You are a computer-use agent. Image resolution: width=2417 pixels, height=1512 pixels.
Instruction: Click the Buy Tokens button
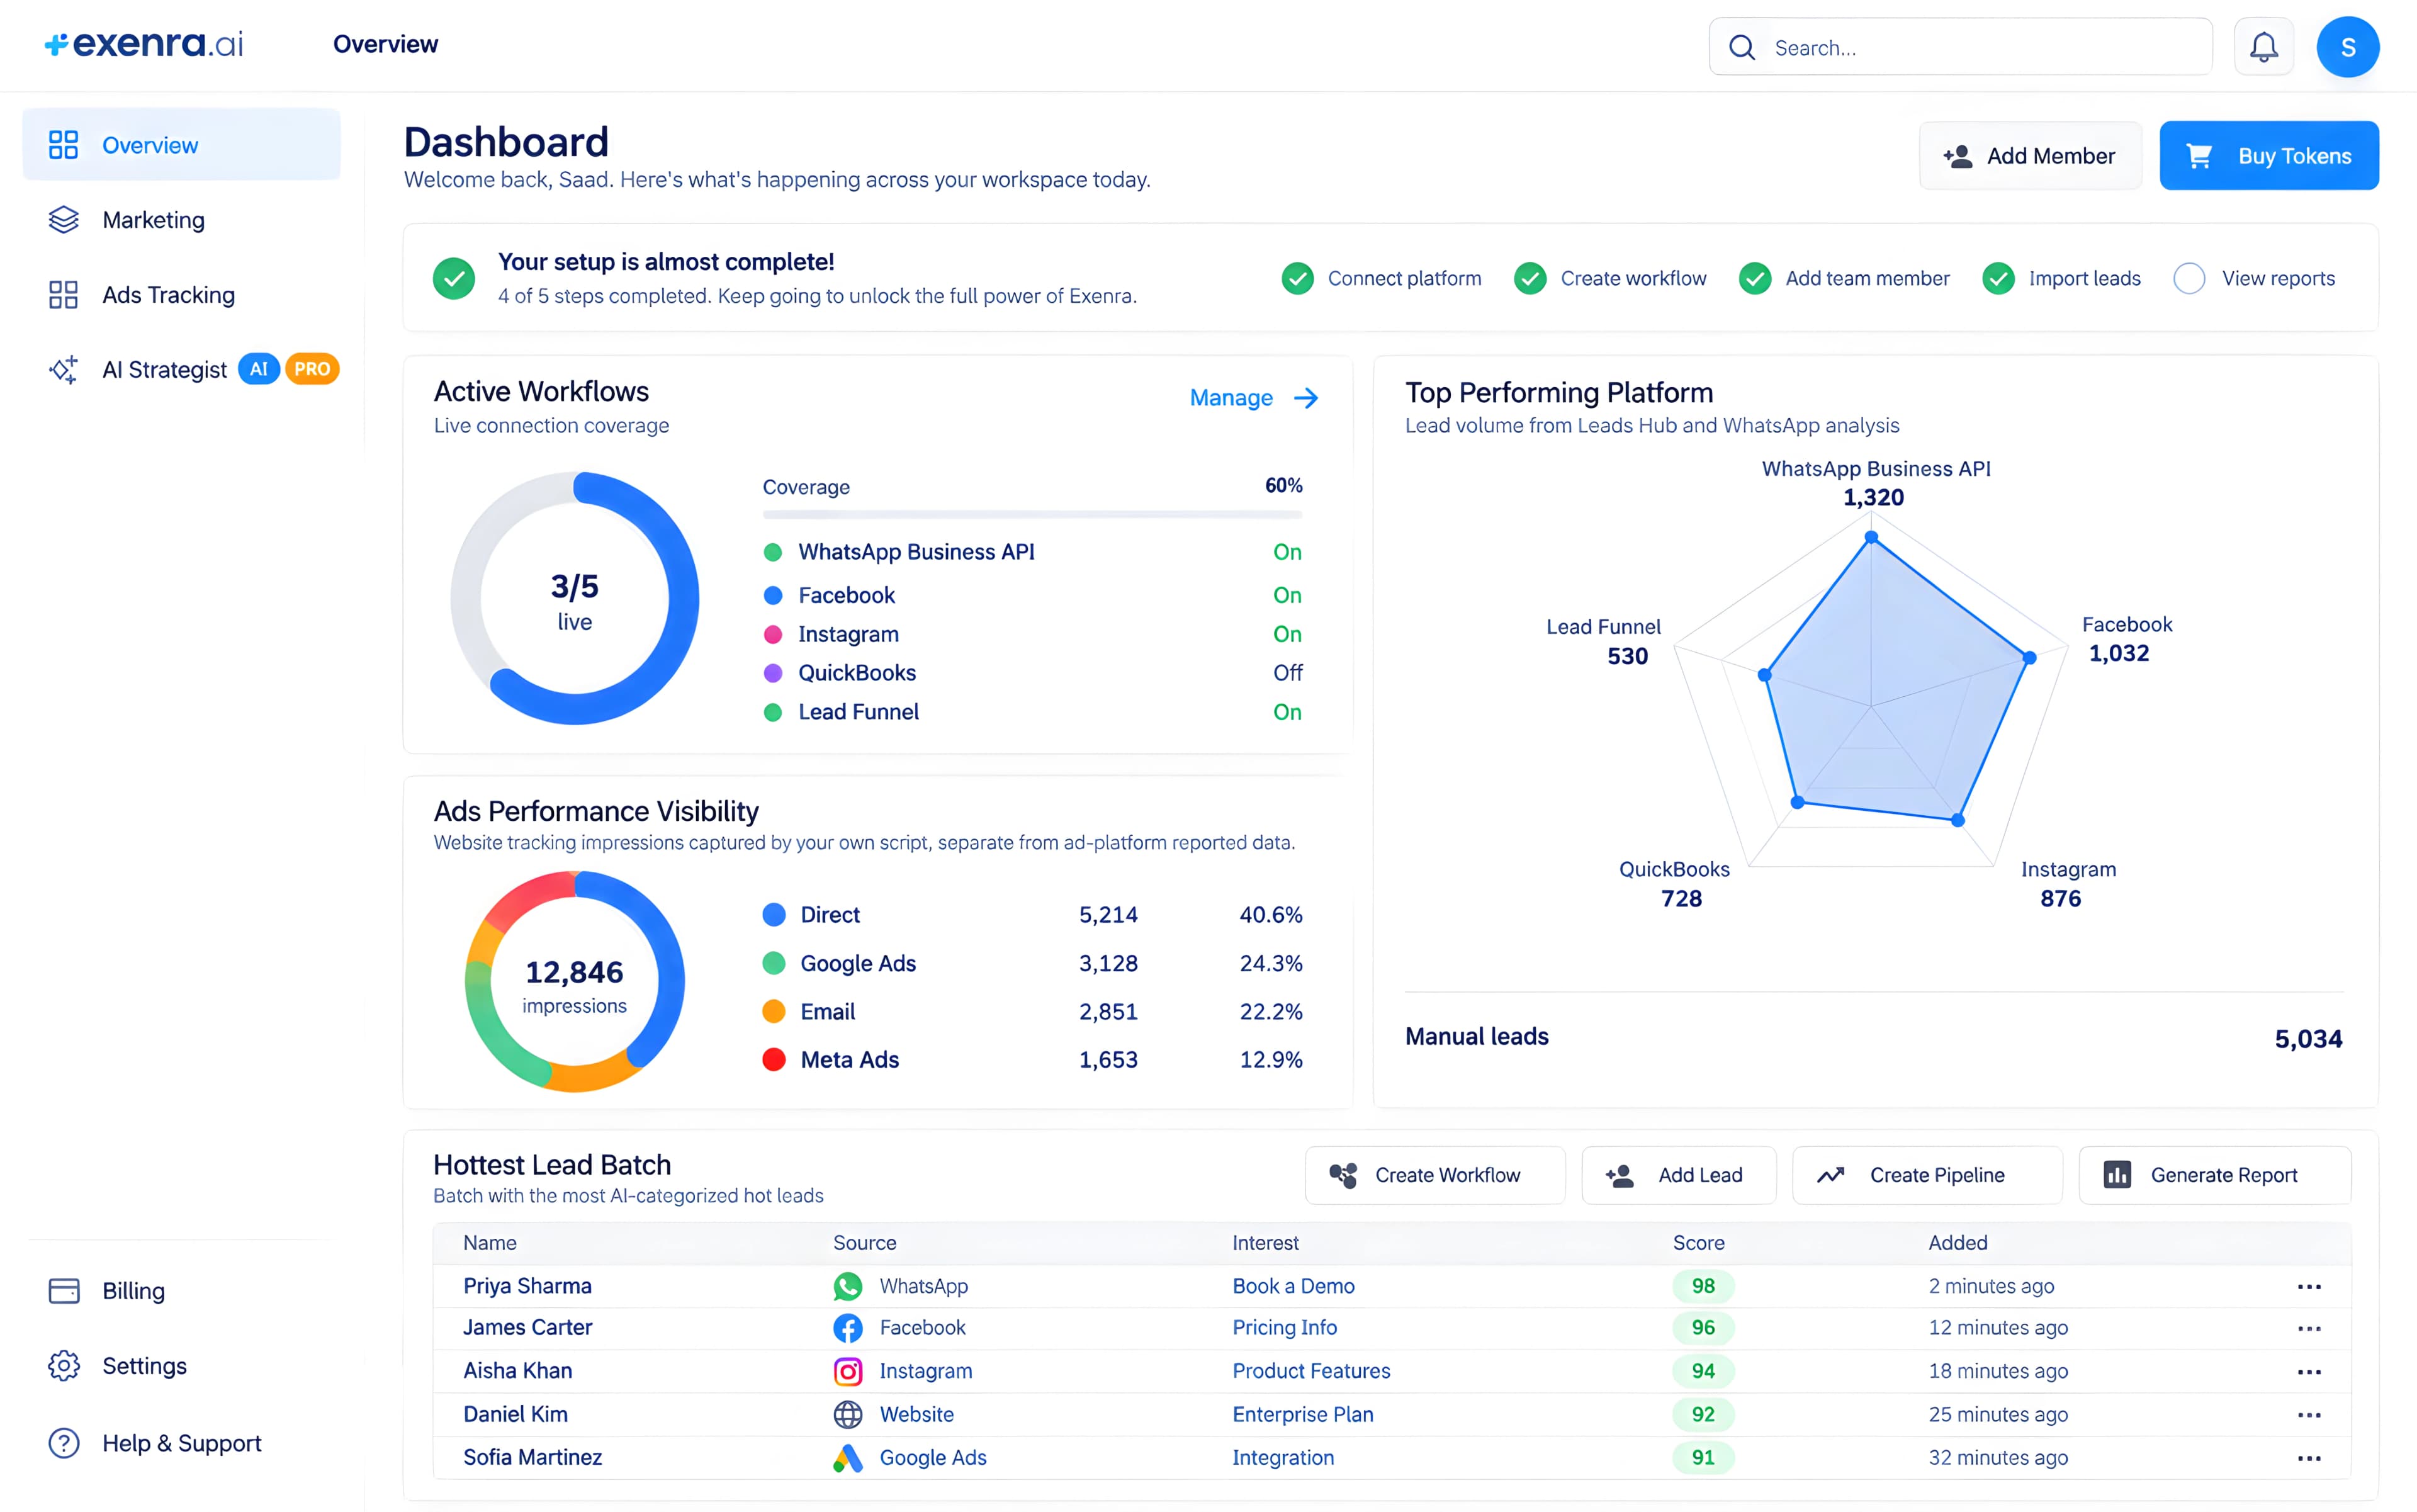2268,156
